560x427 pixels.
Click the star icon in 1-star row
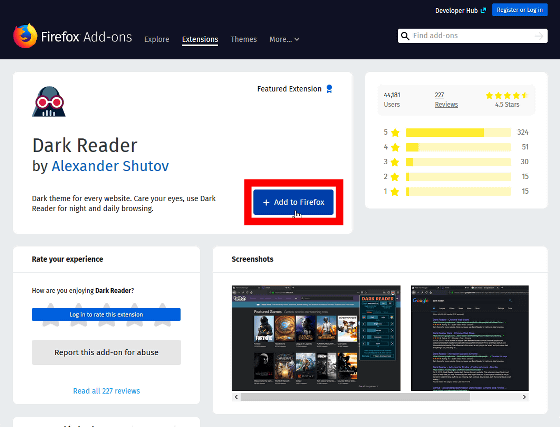pyautogui.click(x=395, y=192)
